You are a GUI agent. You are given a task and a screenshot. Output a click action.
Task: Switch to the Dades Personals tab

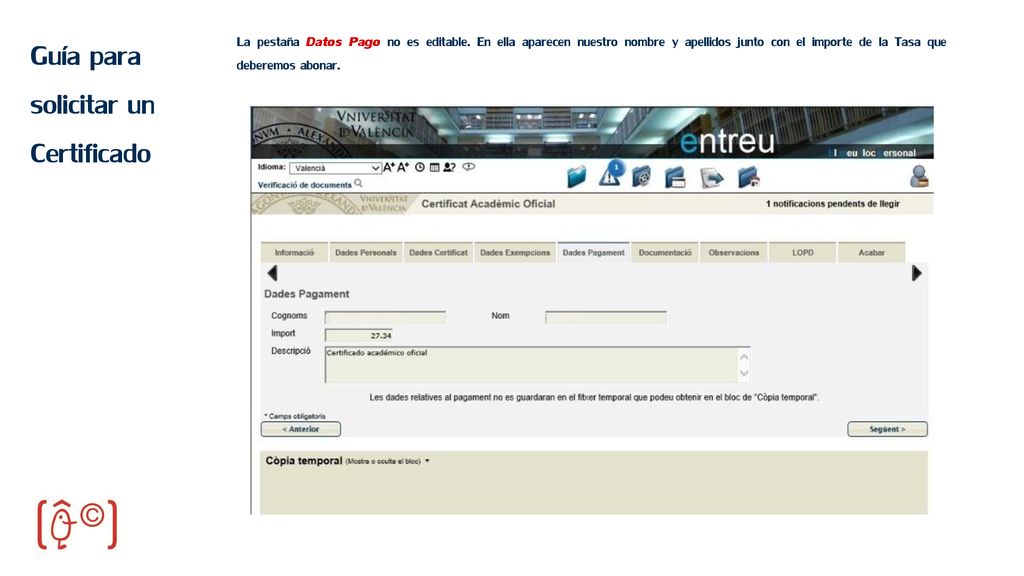366,253
